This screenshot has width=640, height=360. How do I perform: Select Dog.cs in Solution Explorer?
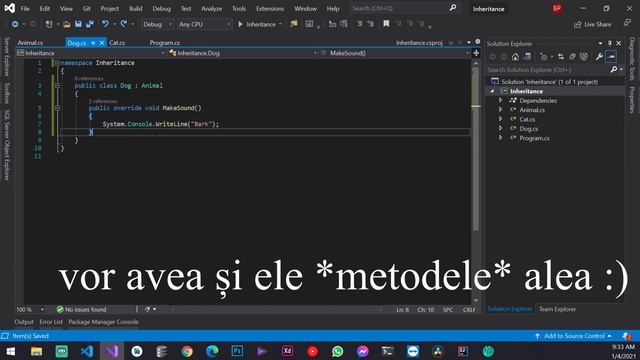529,129
